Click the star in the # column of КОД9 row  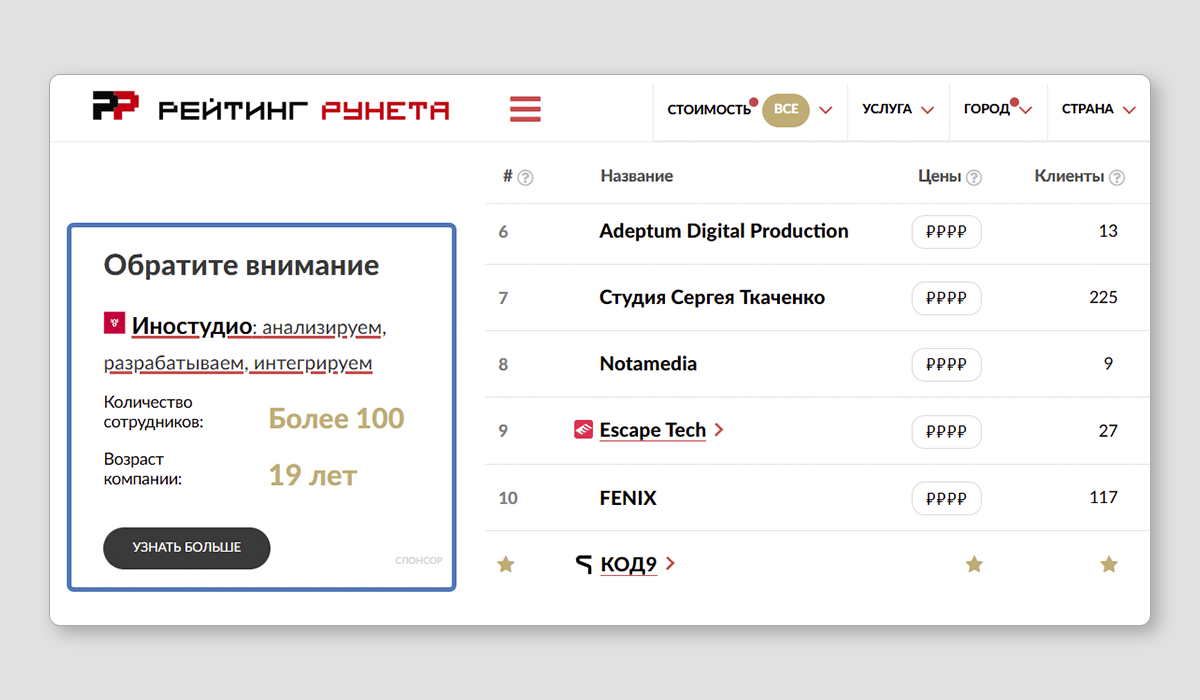(x=506, y=565)
